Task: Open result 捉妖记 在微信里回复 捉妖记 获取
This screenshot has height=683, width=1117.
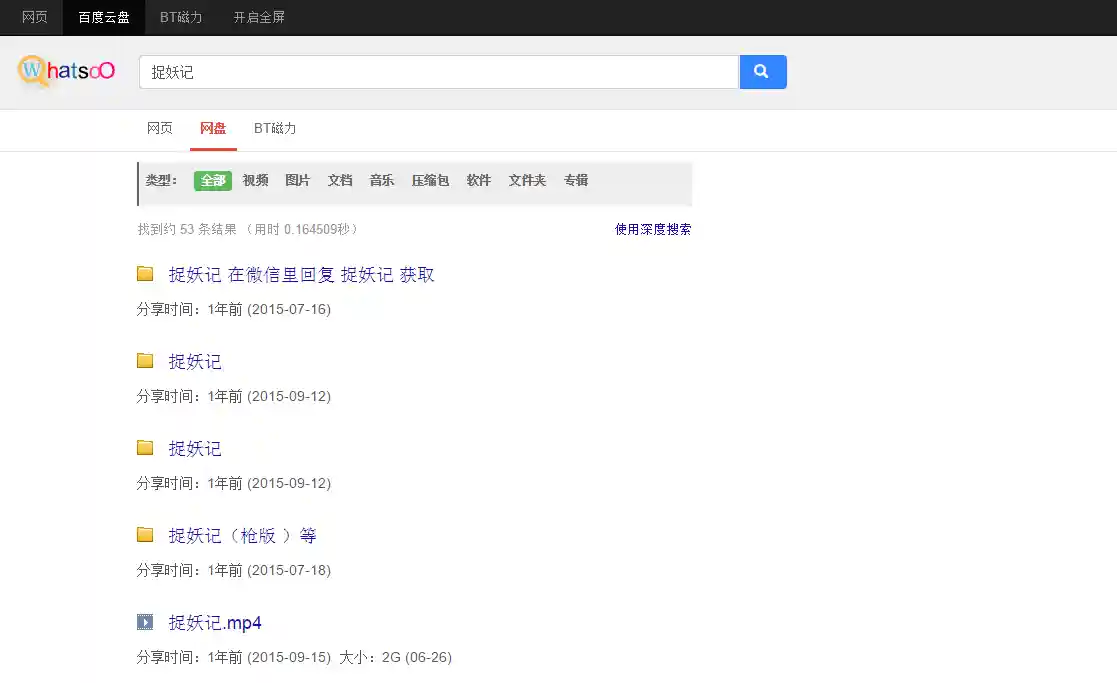Action: tap(301, 275)
